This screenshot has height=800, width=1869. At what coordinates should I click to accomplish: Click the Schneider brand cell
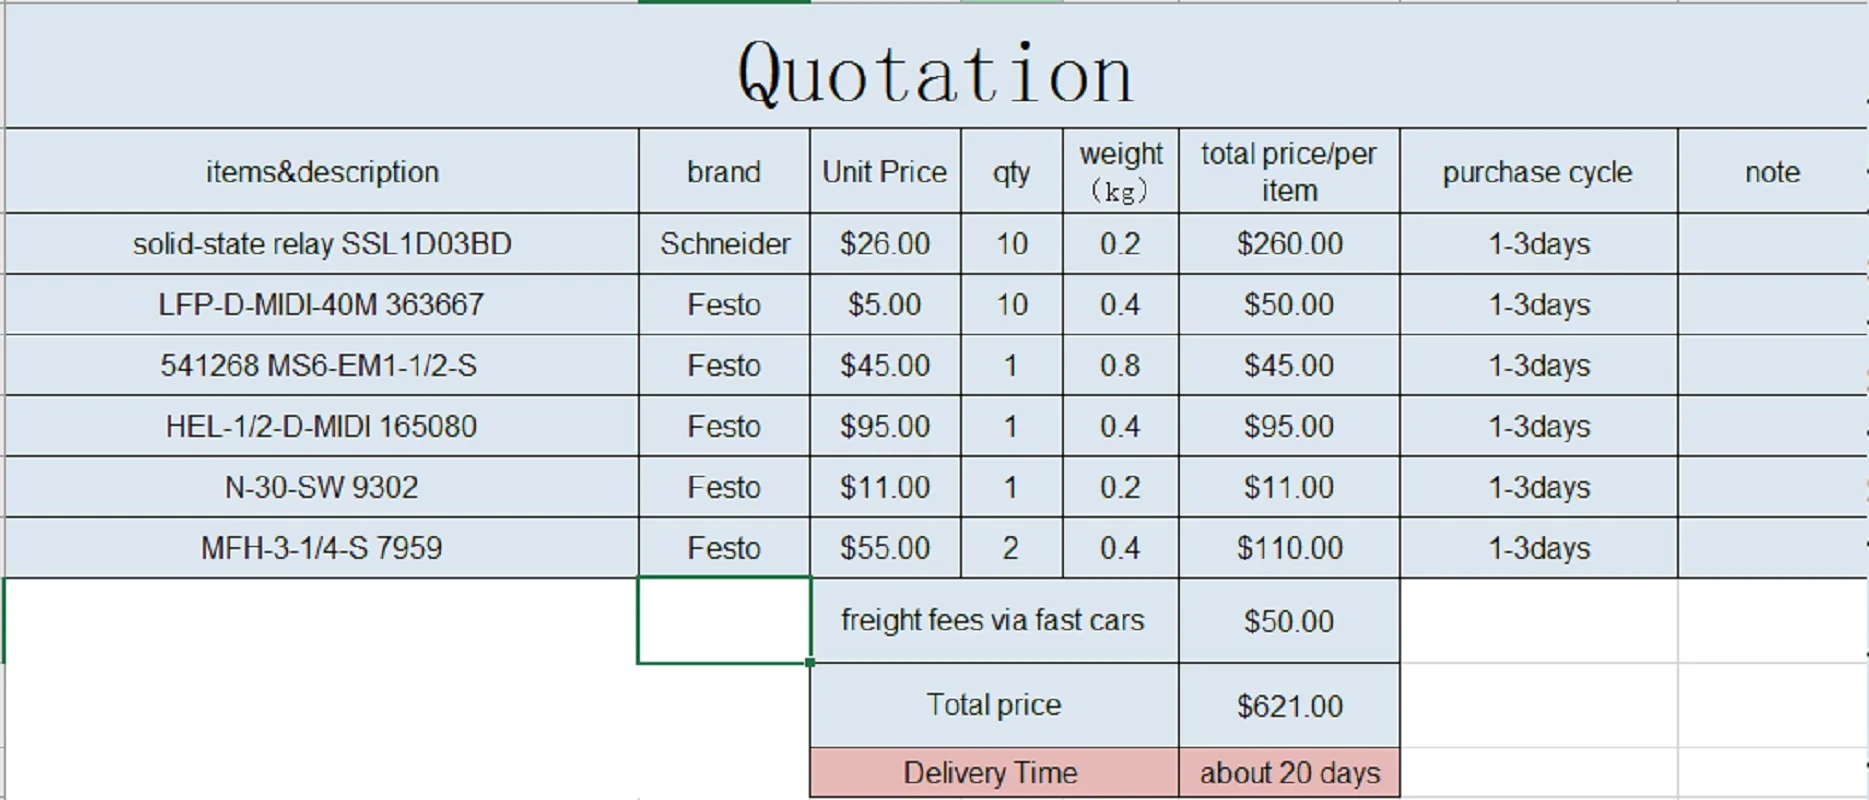[724, 244]
